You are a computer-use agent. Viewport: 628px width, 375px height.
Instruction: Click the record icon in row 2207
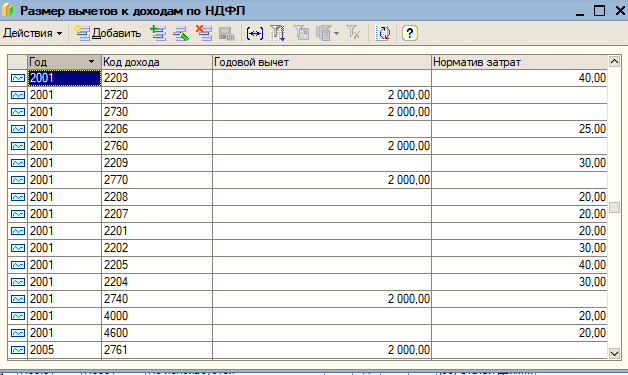tap(18, 214)
